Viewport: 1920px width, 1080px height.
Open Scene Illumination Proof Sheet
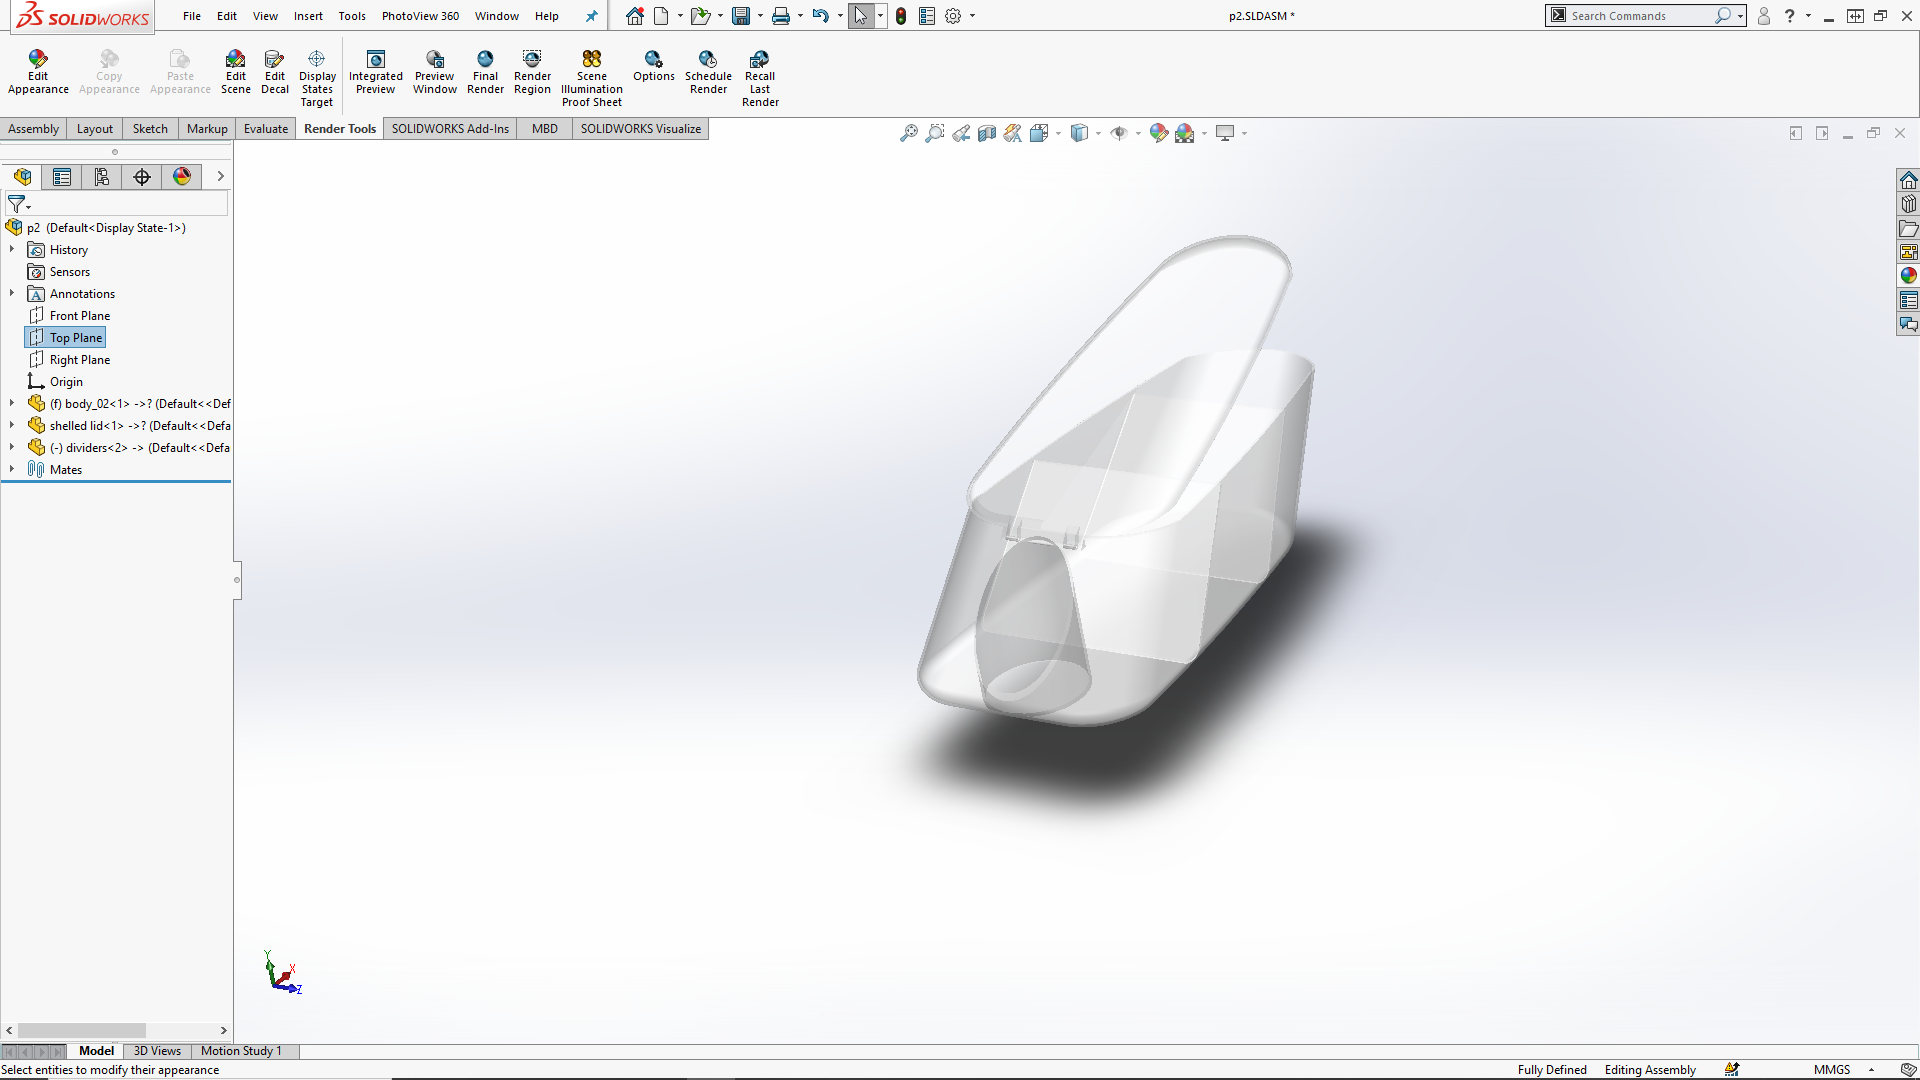[x=591, y=78]
